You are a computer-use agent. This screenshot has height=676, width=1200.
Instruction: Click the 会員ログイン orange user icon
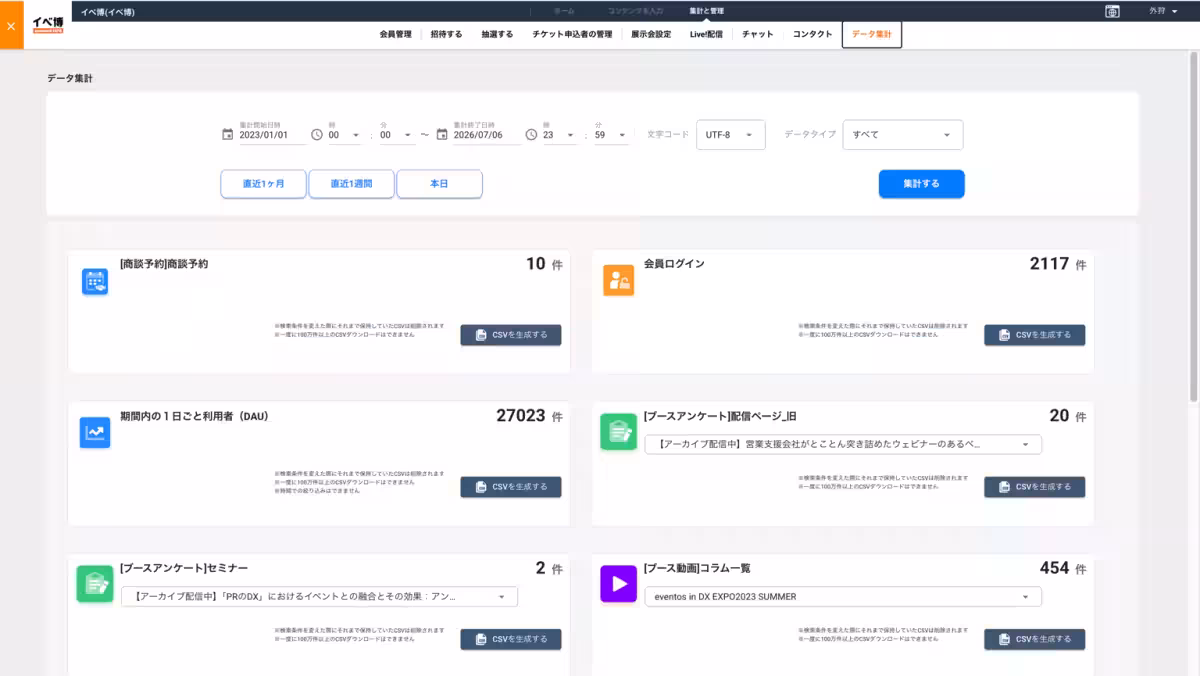619,281
